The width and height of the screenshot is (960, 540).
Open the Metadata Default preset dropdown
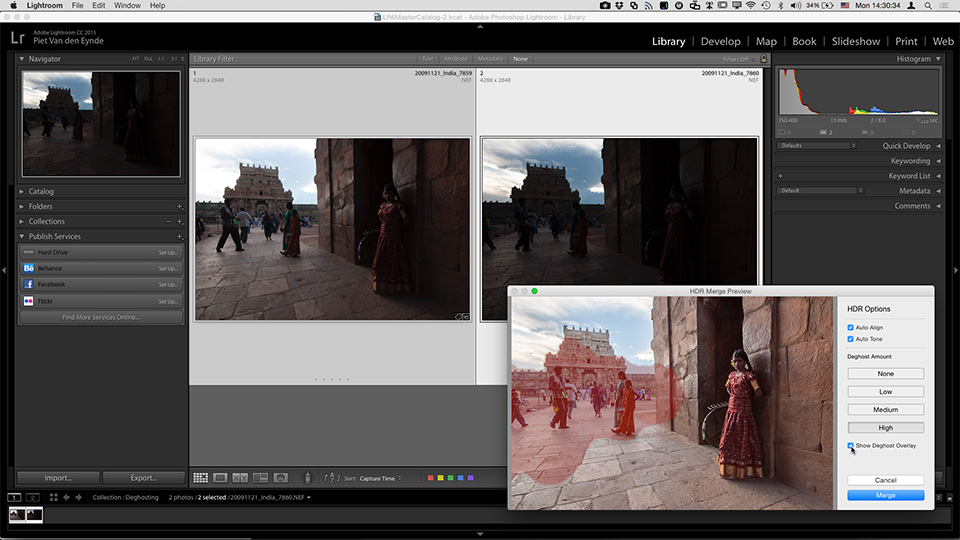point(820,190)
